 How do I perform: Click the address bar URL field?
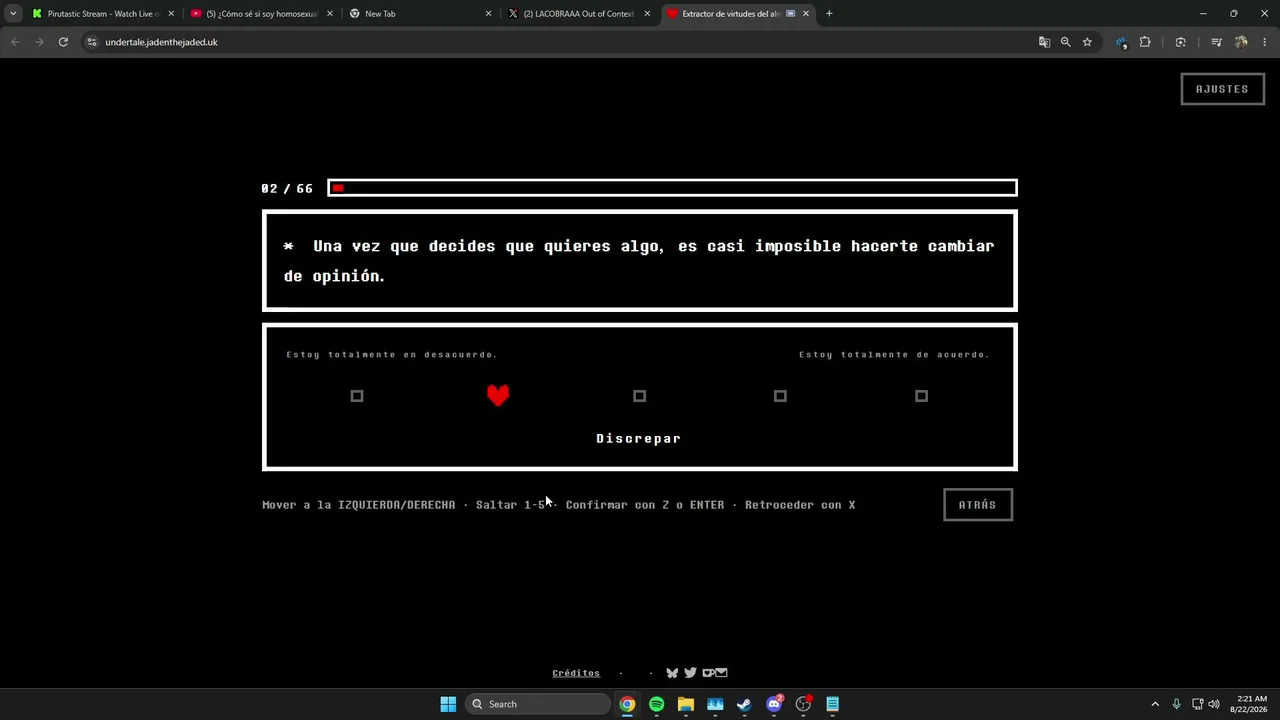[560, 42]
